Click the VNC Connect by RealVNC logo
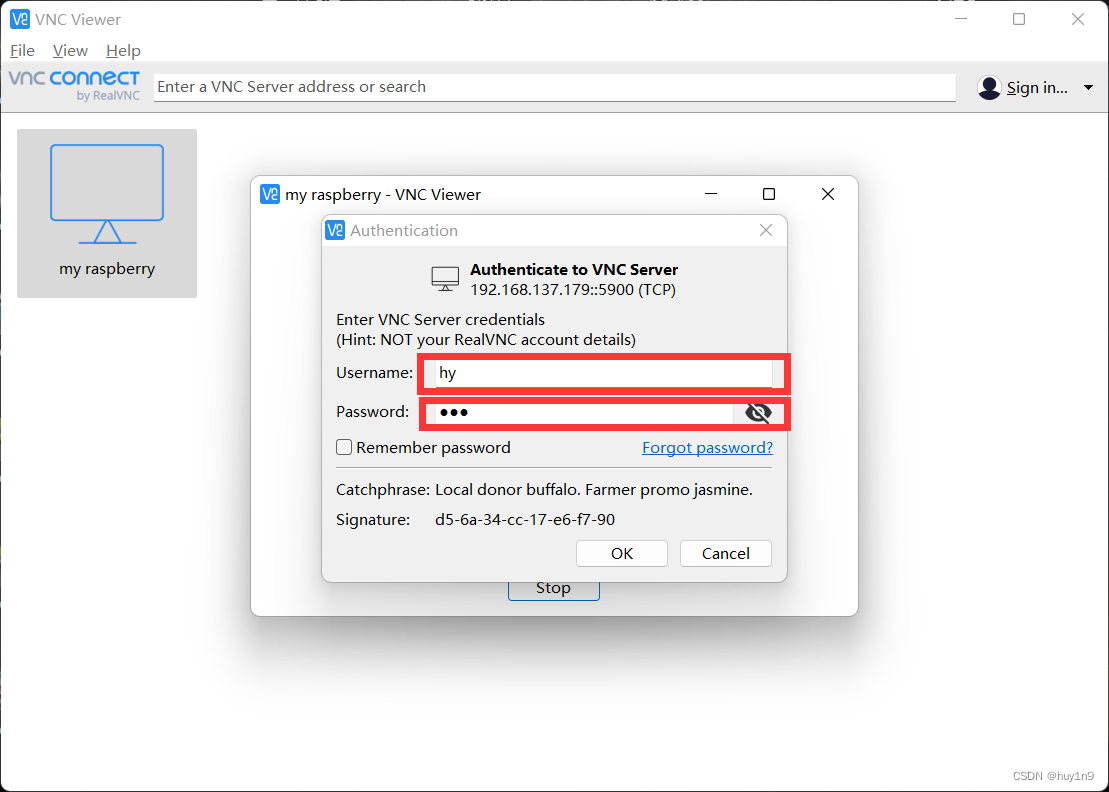1109x792 pixels. (74, 86)
